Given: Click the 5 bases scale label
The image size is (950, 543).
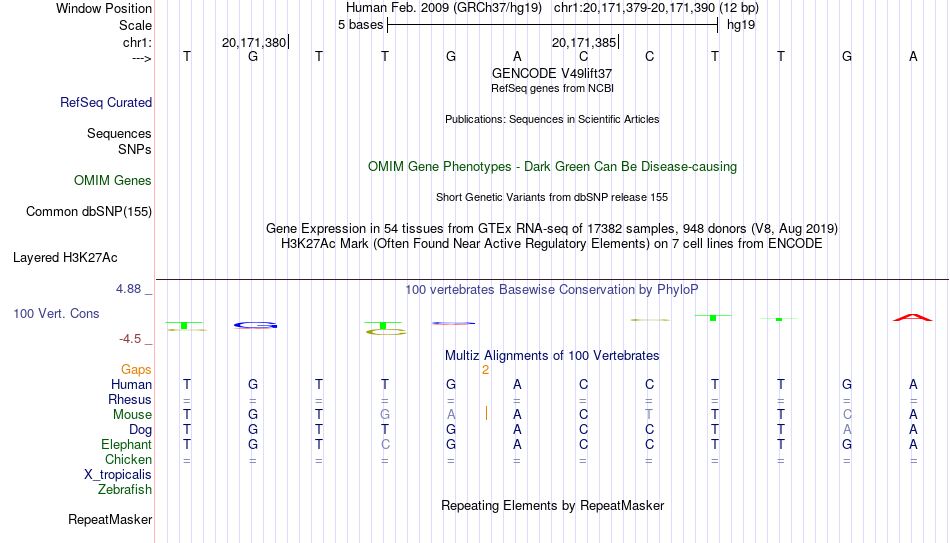Looking at the screenshot, I should pyautogui.click(x=360, y=25).
